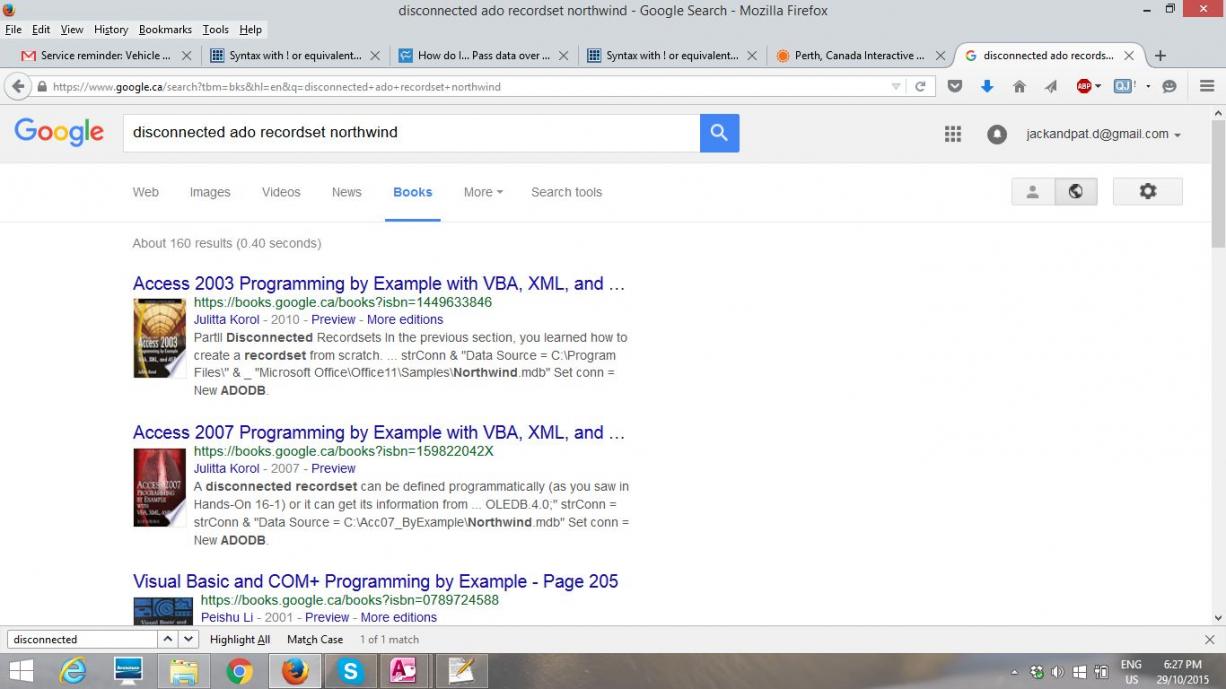Go back to the previous page

click(x=18, y=87)
